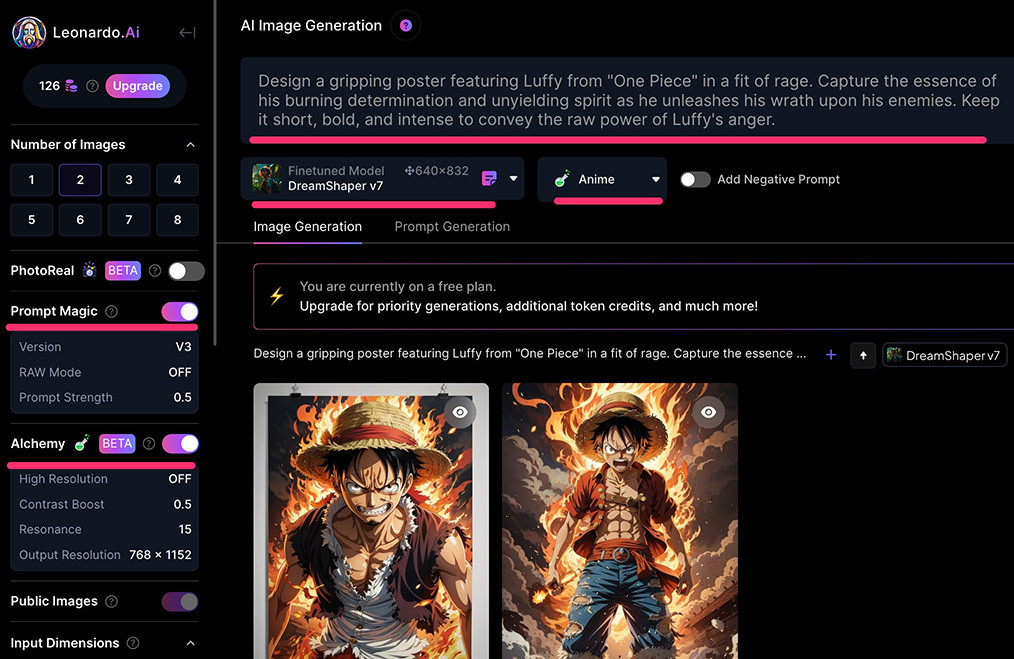Open the Finetuned Model dropdown arrow
This screenshot has height=659, width=1014.
pos(513,178)
